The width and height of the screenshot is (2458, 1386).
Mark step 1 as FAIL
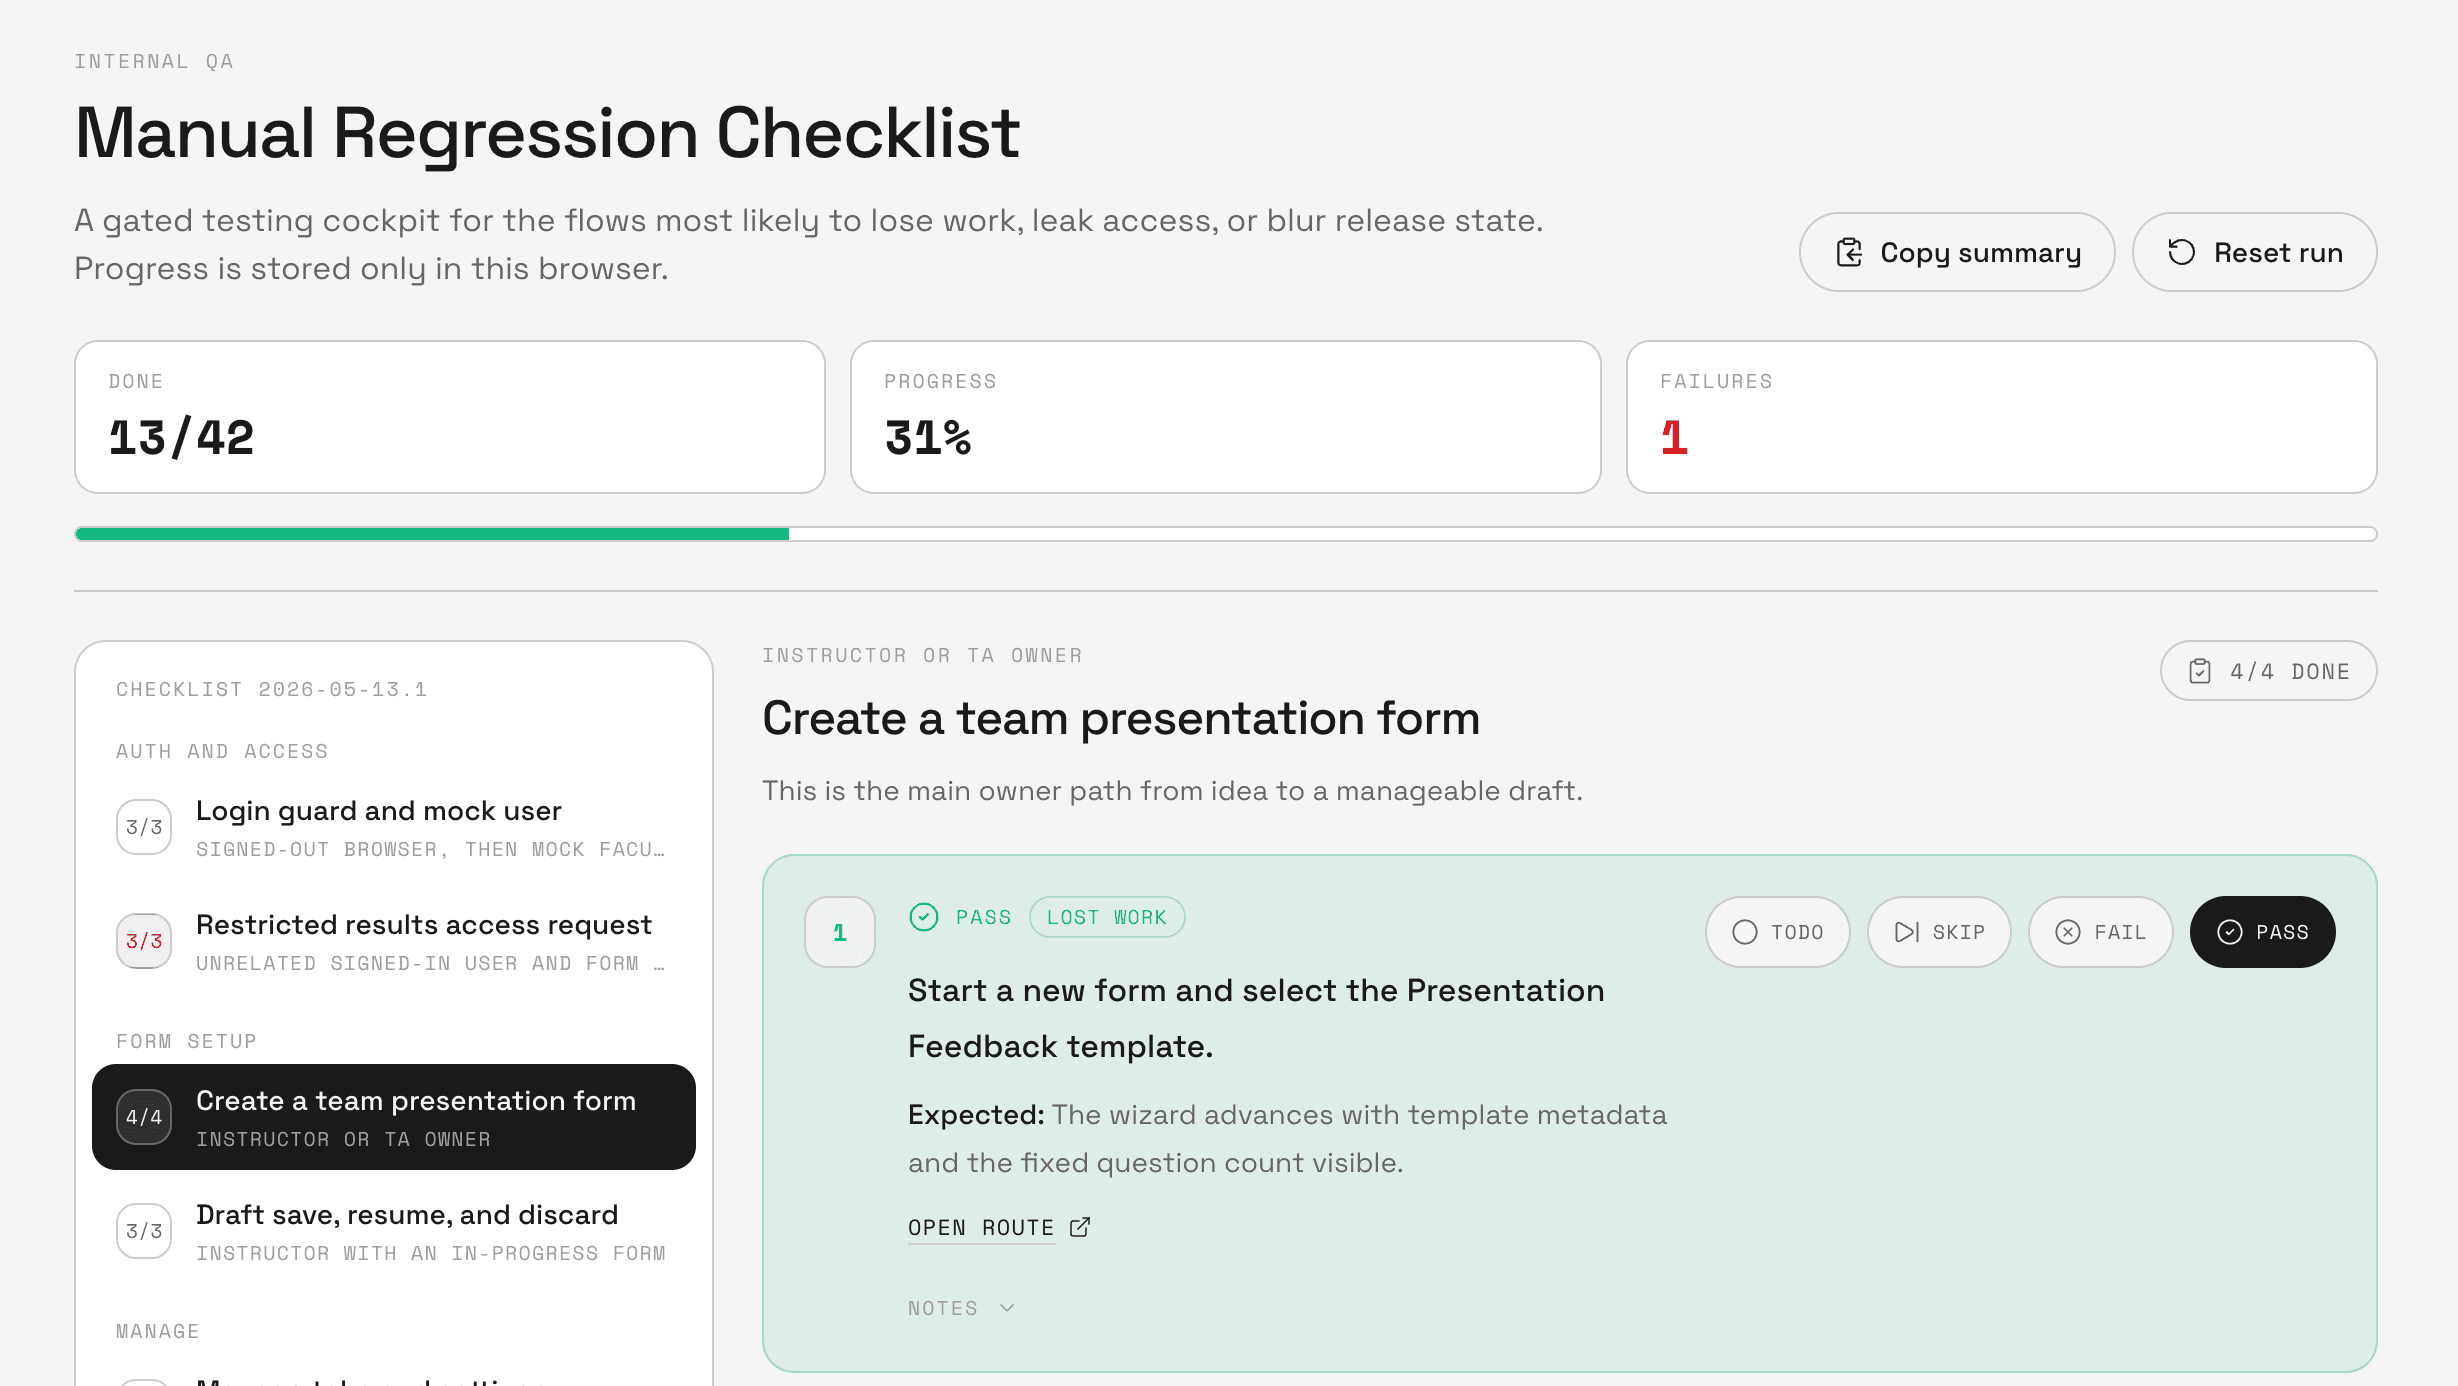click(x=2100, y=932)
